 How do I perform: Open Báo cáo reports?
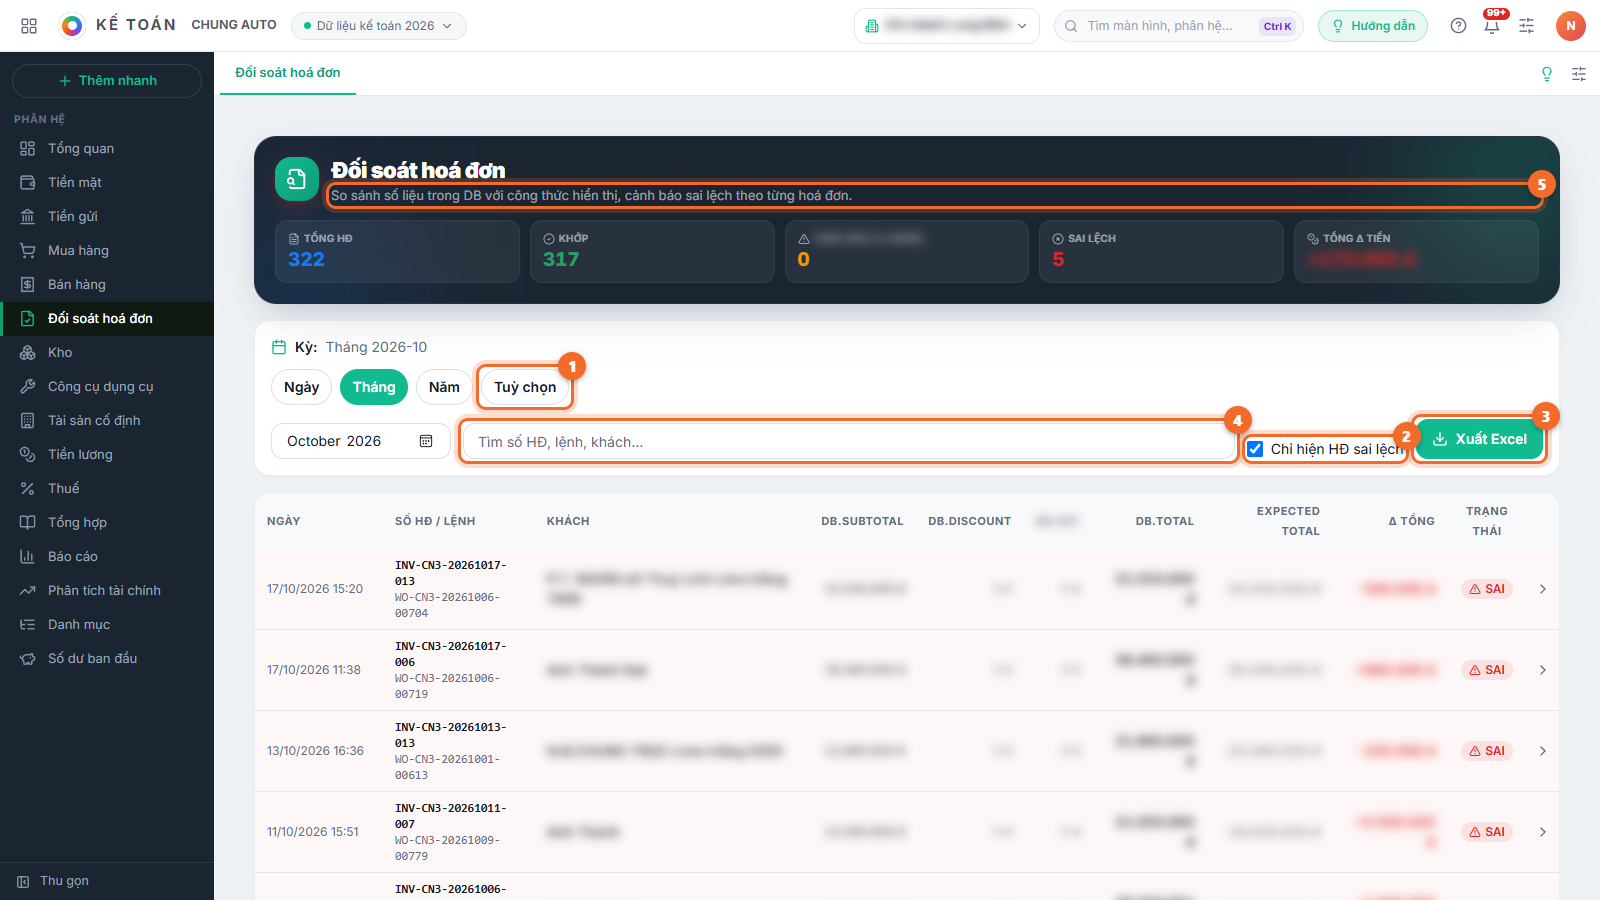107,556
